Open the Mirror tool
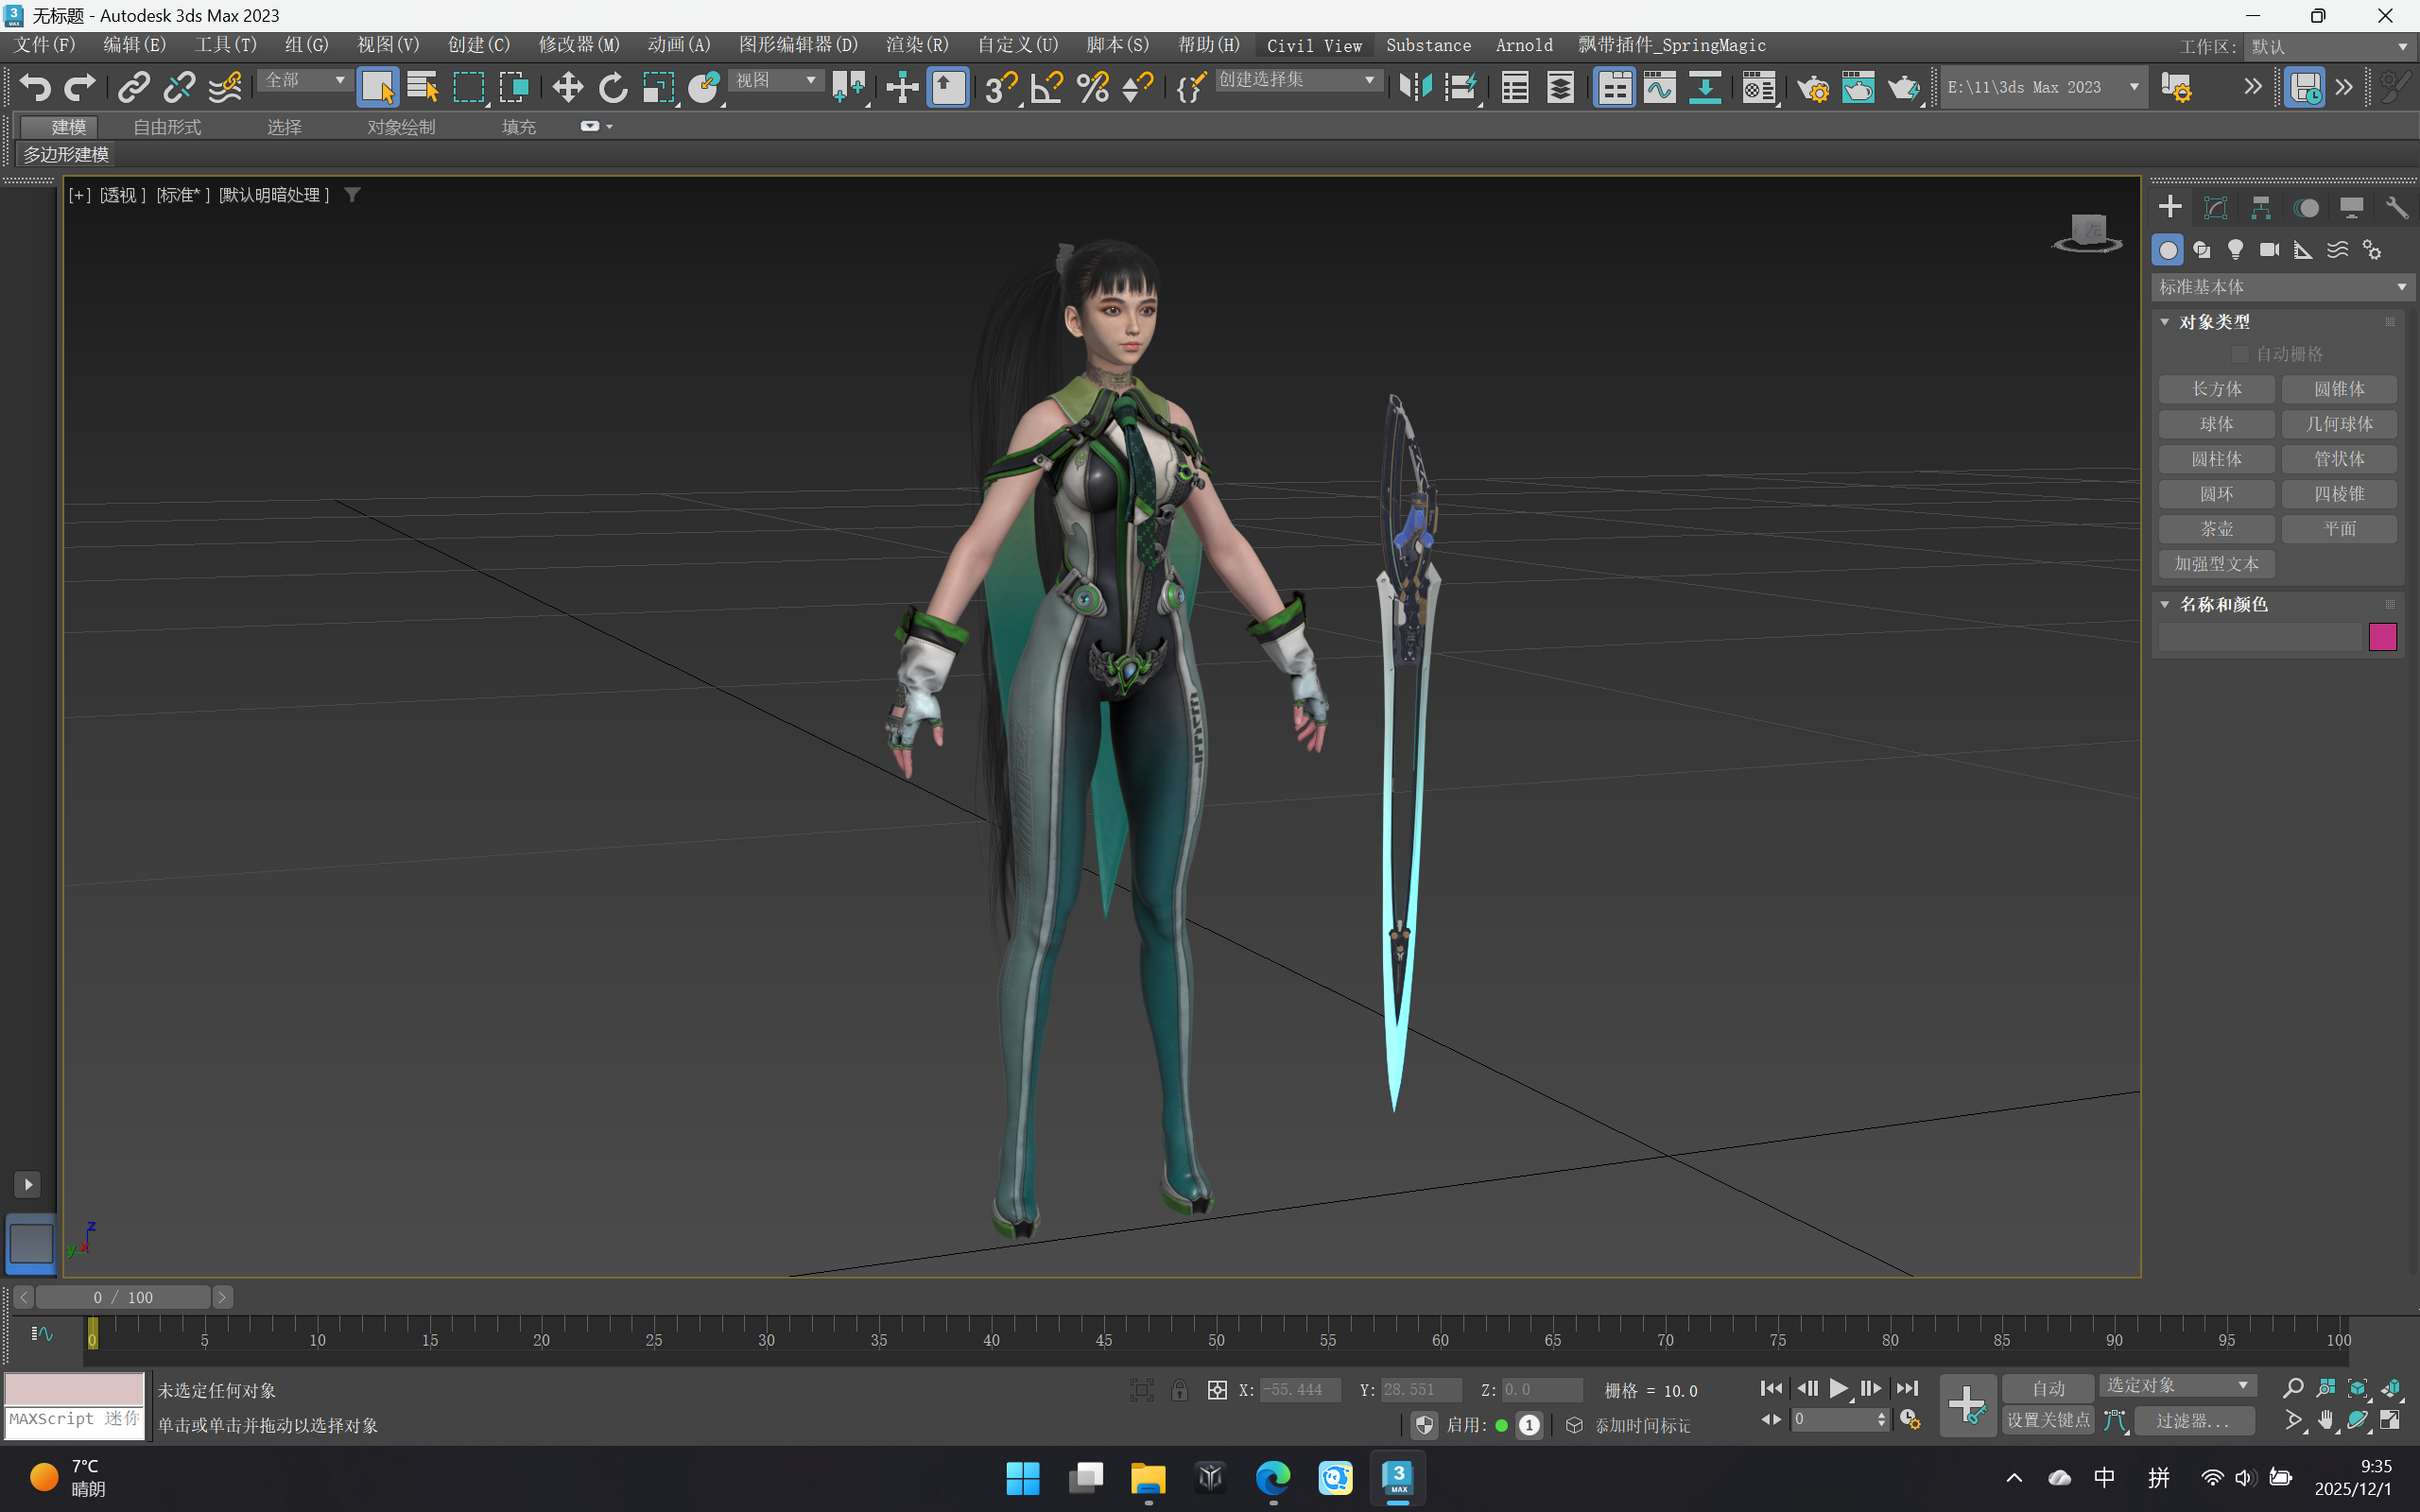Image resolution: width=2420 pixels, height=1512 pixels. (x=1415, y=87)
